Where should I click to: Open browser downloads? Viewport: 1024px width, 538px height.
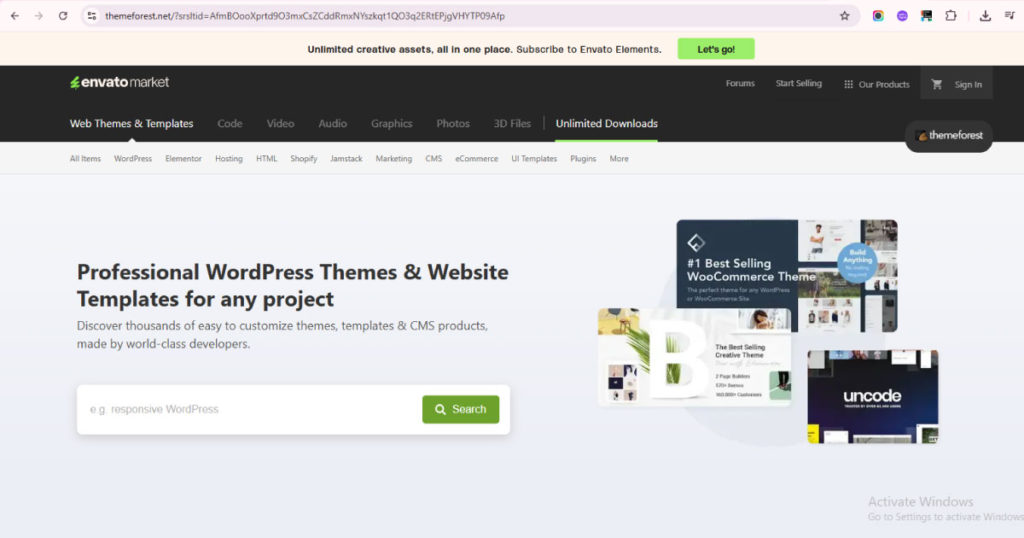pyautogui.click(x=985, y=16)
